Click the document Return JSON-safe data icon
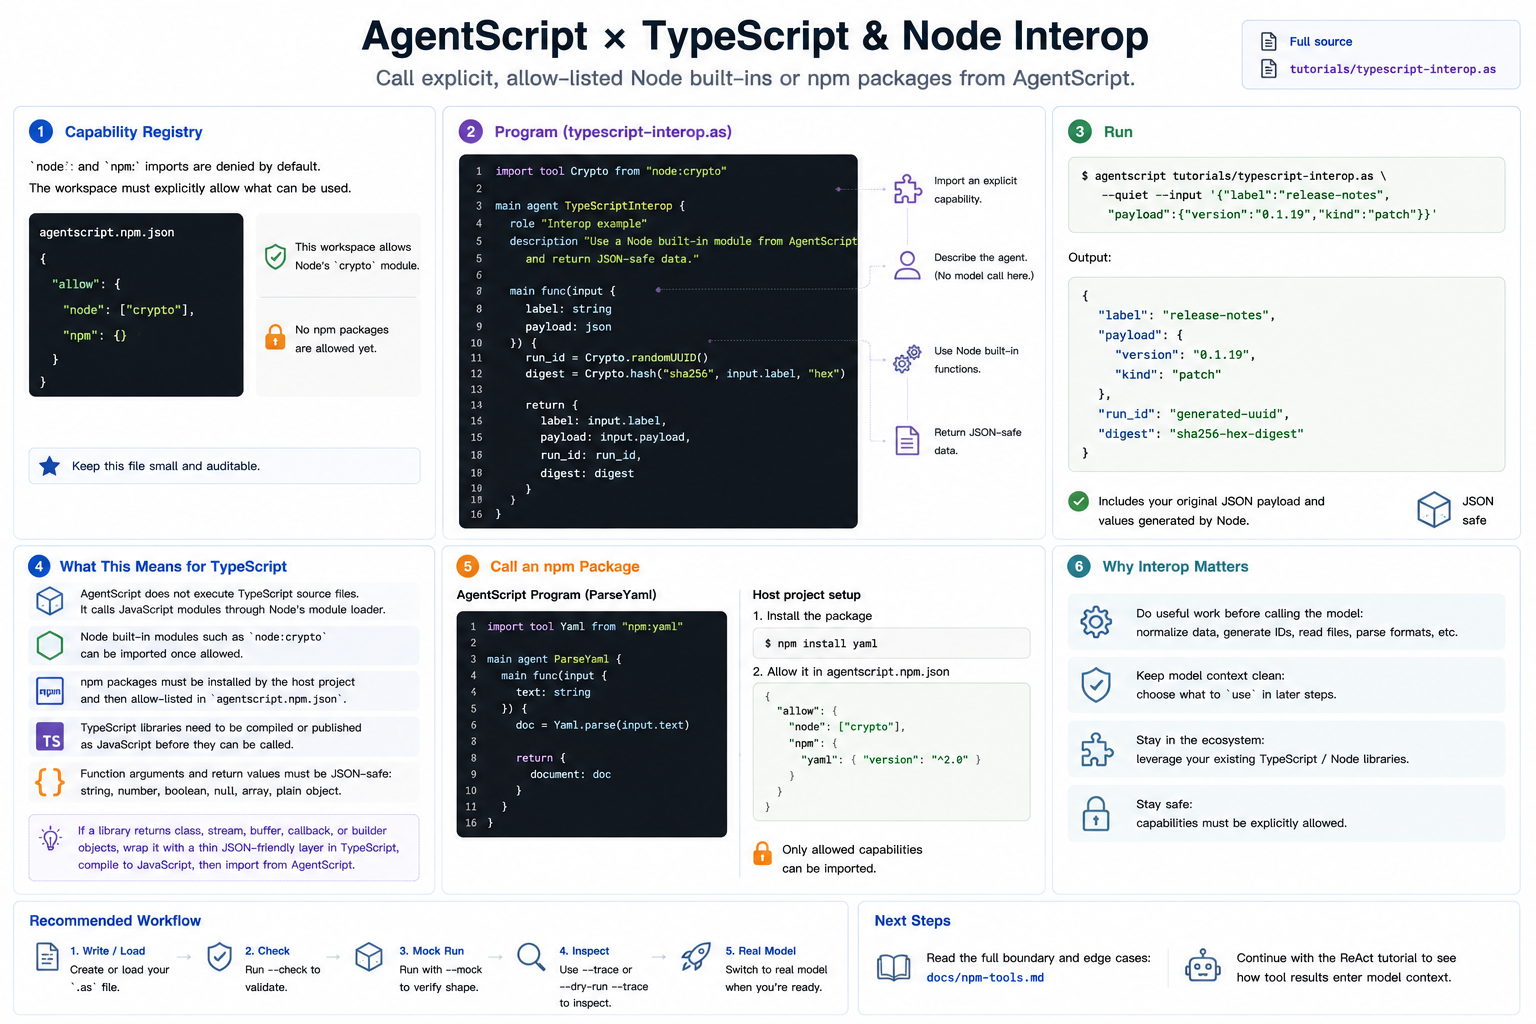The height and width of the screenshot is (1024, 1536). [907, 440]
